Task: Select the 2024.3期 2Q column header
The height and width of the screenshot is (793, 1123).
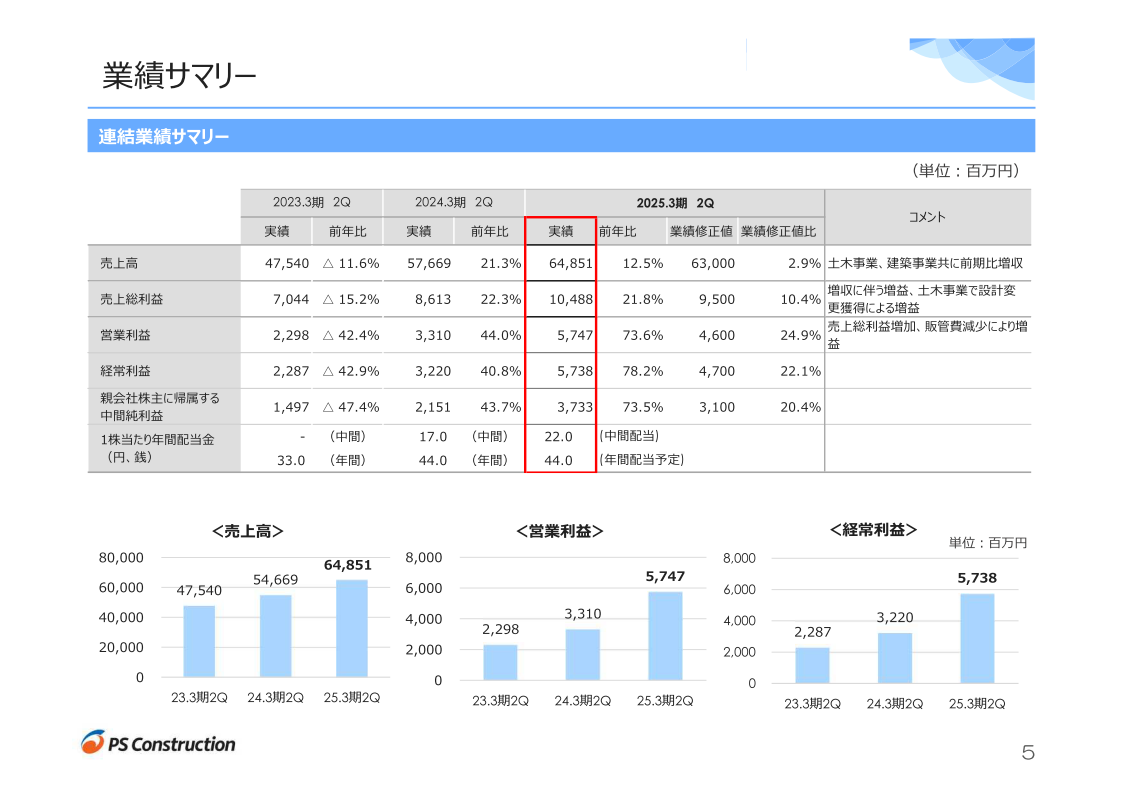Action: [454, 202]
